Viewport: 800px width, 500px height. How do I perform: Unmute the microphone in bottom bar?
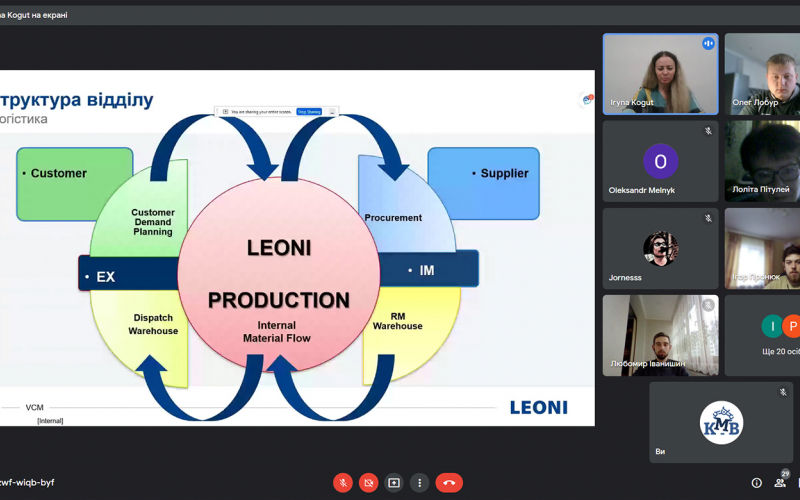click(x=343, y=483)
